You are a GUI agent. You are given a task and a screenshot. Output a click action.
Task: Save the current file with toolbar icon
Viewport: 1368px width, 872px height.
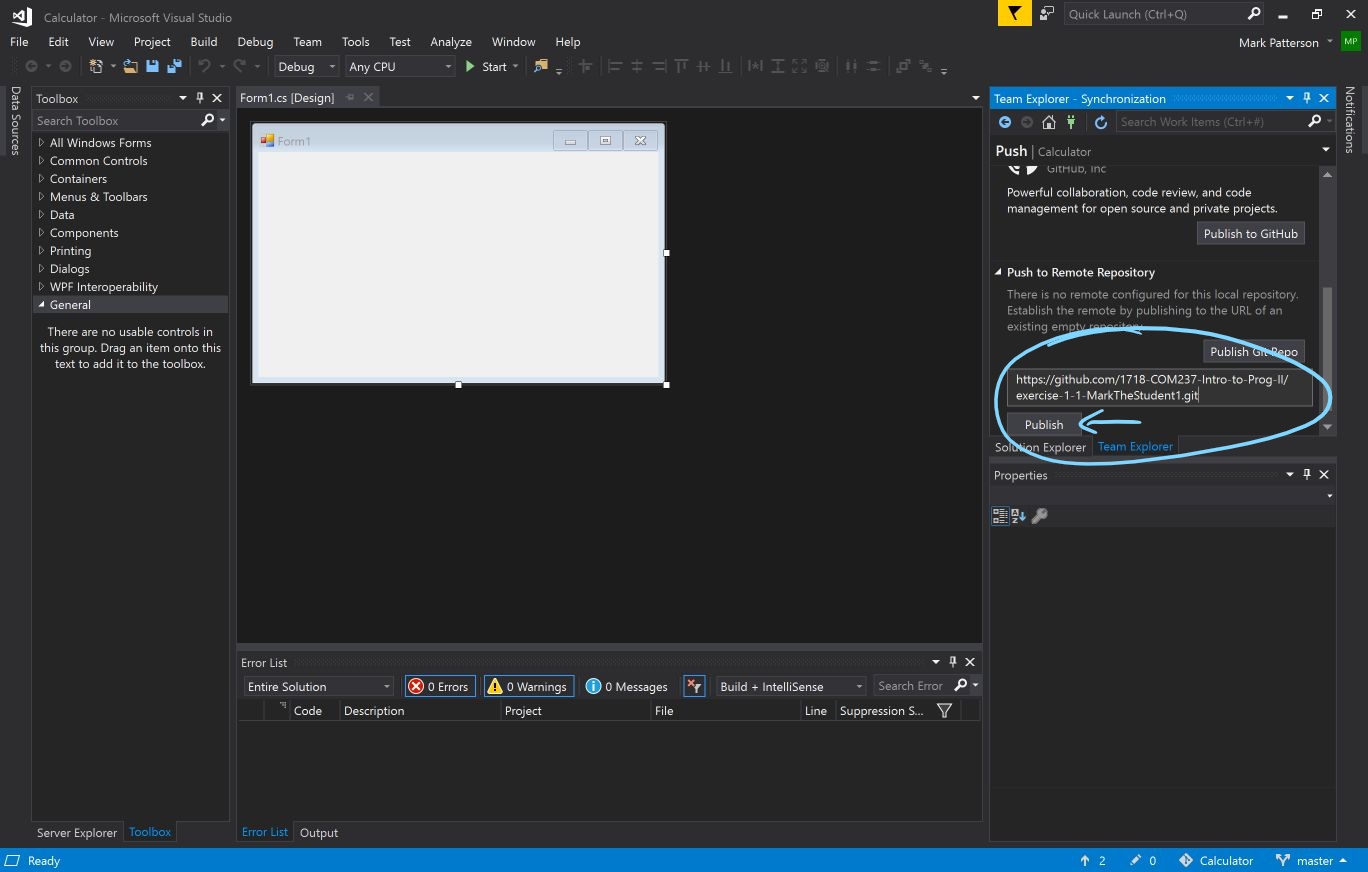152,66
